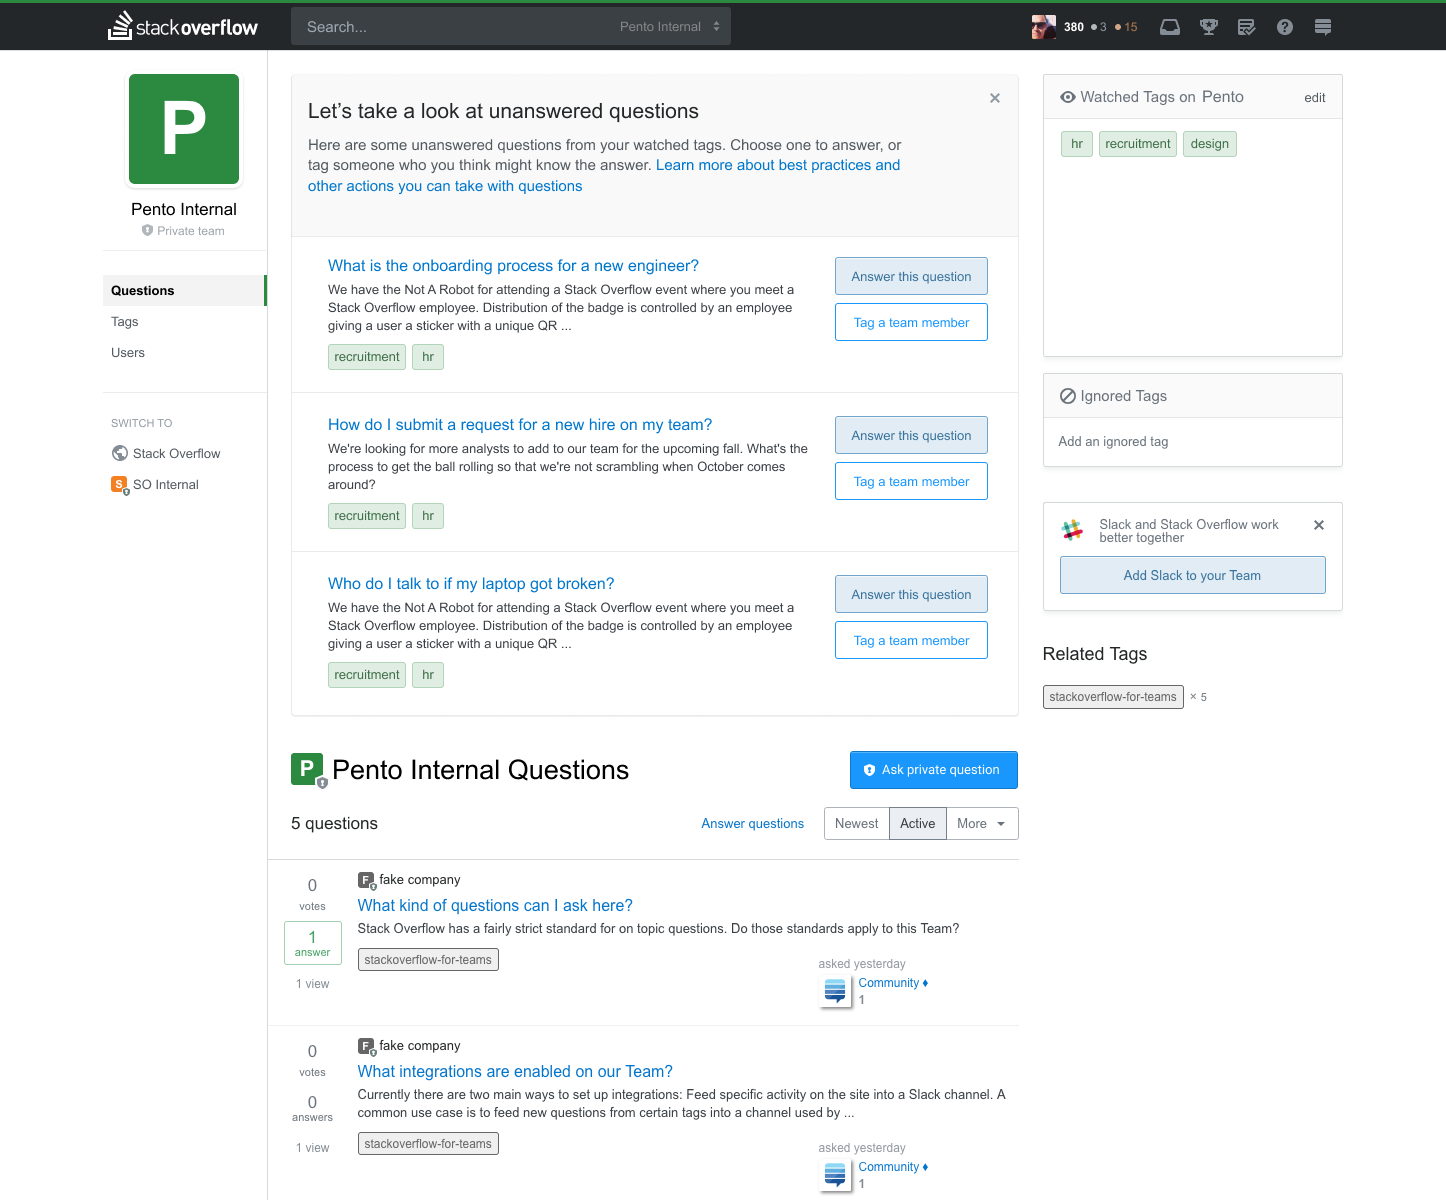The image size is (1446, 1200).
Task: Answer the new hire request question
Action: (x=911, y=436)
